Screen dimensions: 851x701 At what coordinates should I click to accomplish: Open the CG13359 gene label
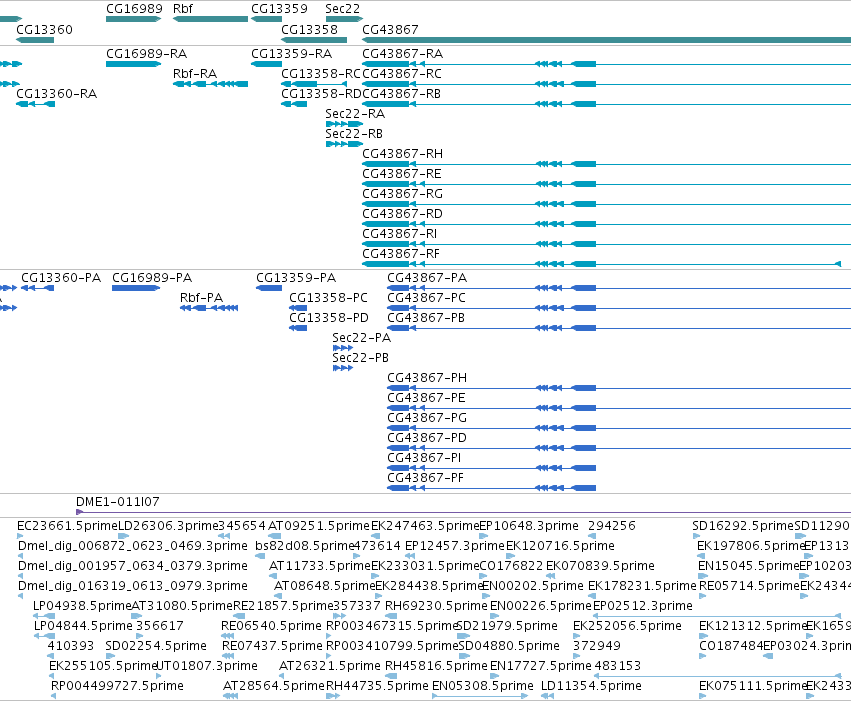tap(279, 9)
